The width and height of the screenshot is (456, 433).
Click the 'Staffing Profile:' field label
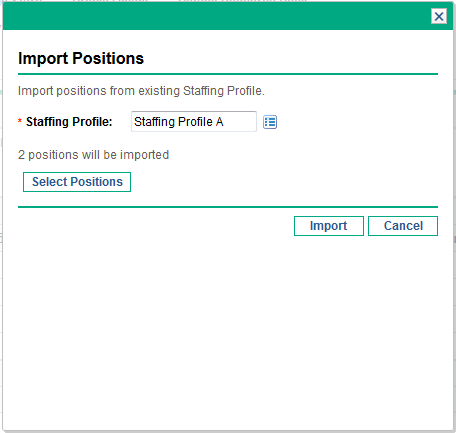tap(69, 122)
